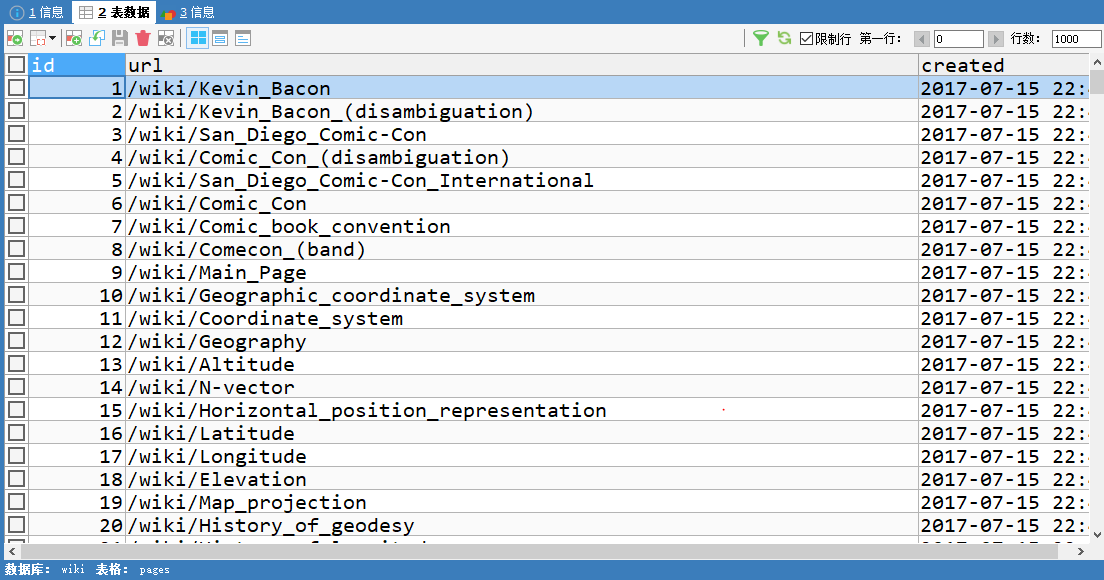Toggle the select-all checkbox in header row

[x=16, y=65]
